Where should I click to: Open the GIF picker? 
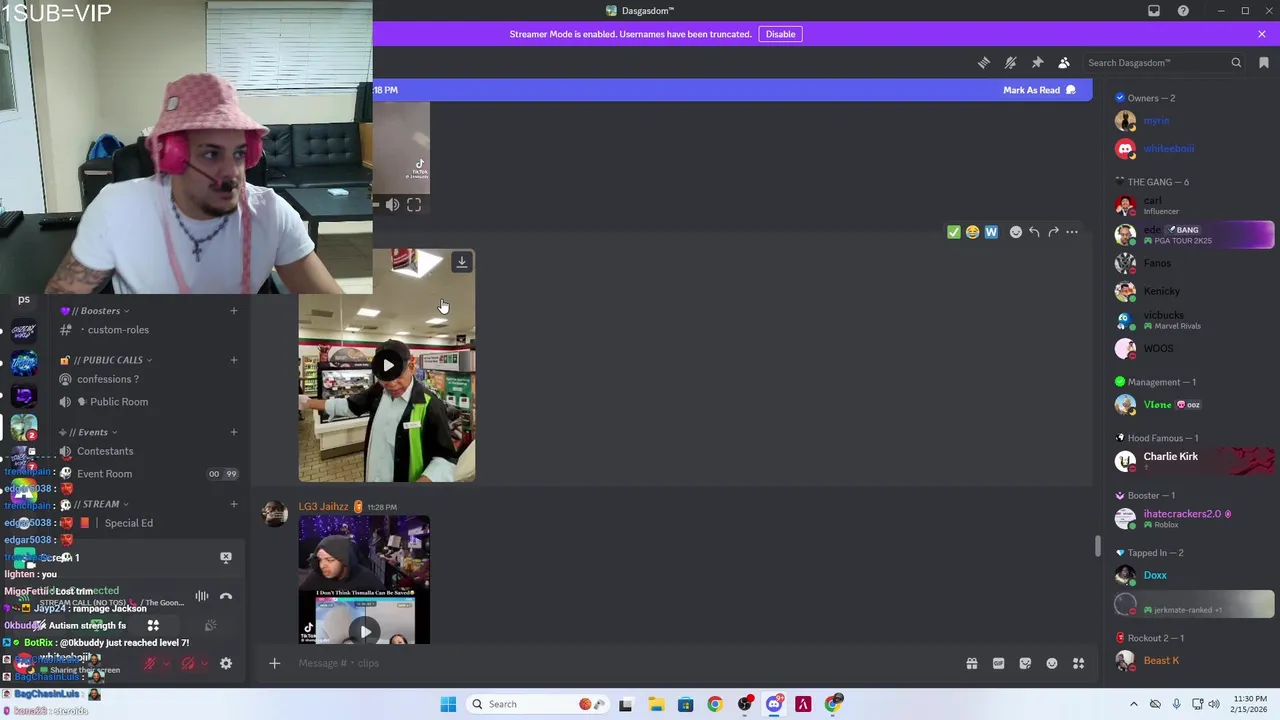(998, 663)
